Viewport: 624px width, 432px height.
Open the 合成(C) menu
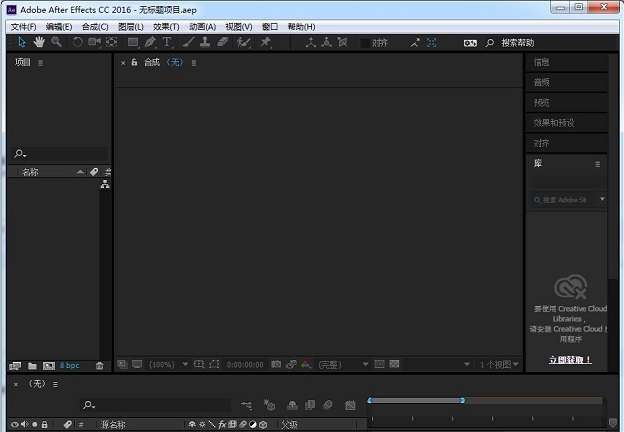[x=95, y=27]
